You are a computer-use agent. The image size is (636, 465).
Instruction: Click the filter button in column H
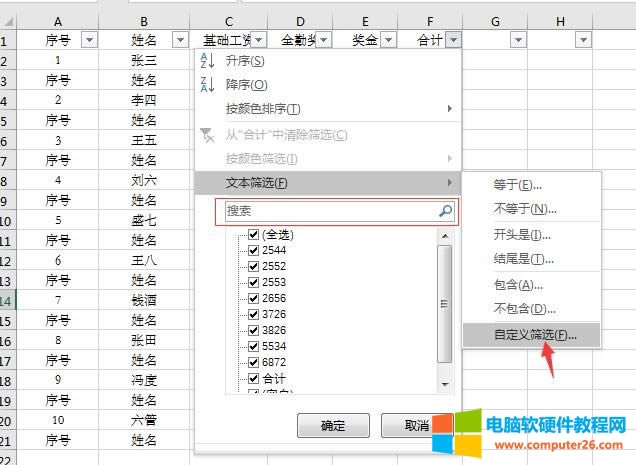pyautogui.click(x=584, y=39)
